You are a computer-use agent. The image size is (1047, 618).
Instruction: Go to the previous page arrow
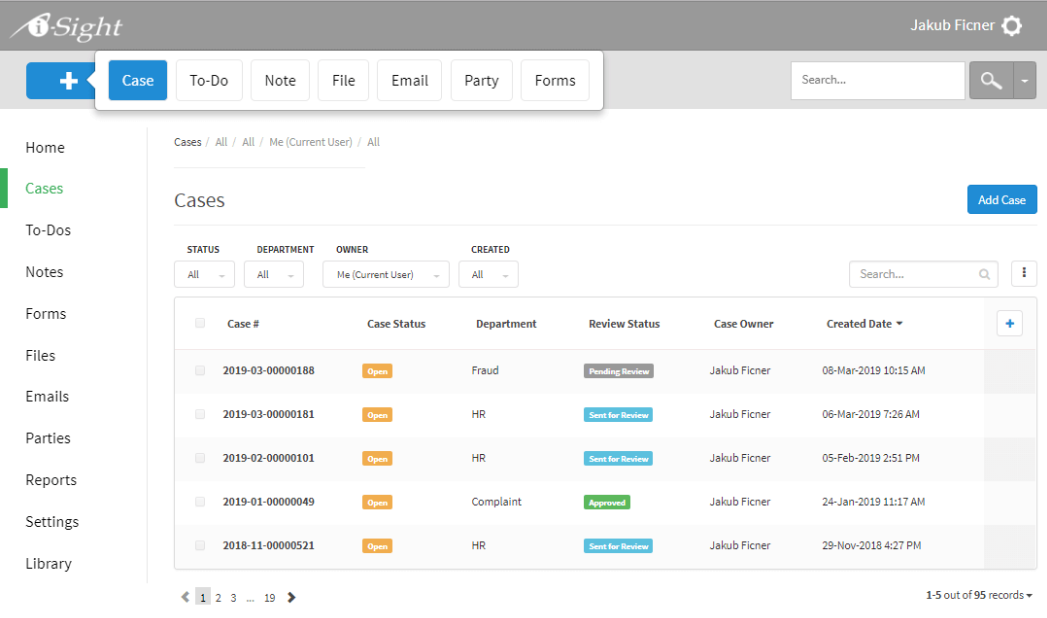(185, 597)
